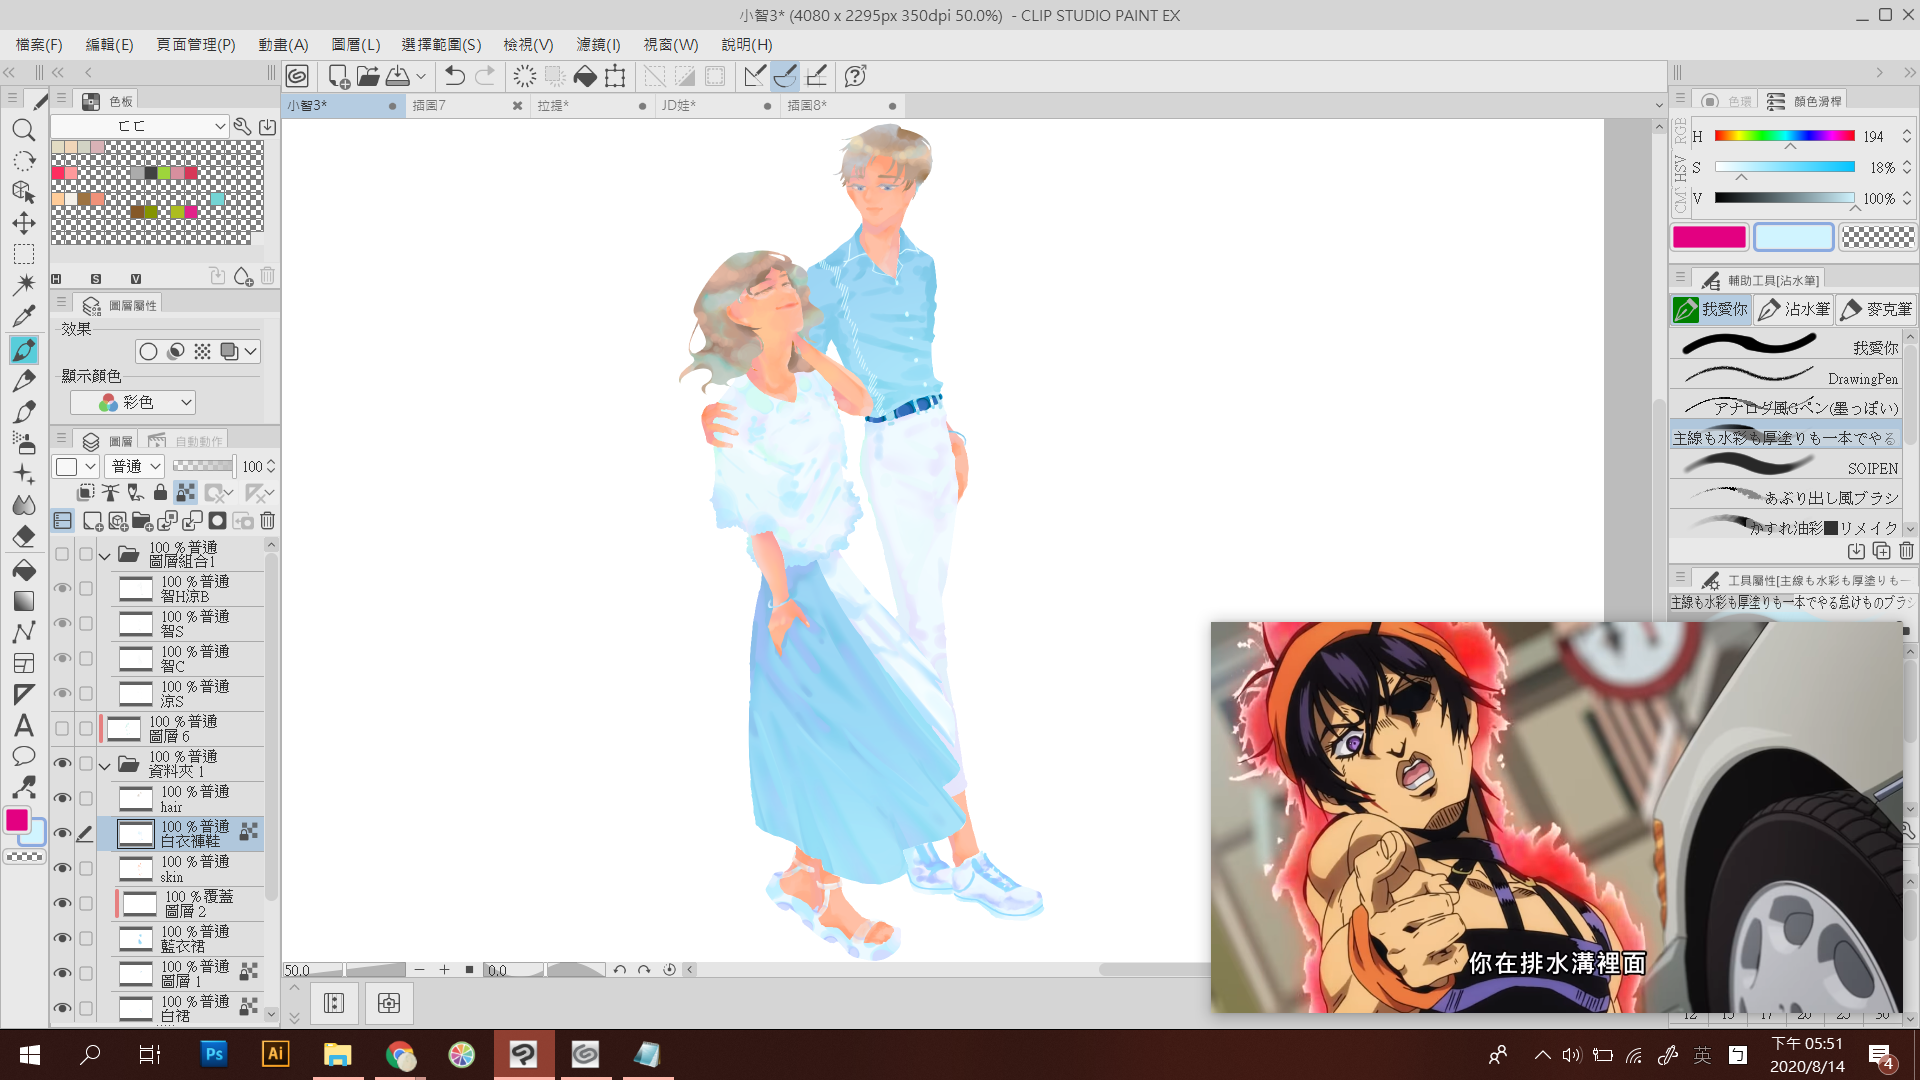This screenshot has width=1920, height=1080.
Task: Select the 白衣褲鞋 layer row
Action: coord(190,833)
